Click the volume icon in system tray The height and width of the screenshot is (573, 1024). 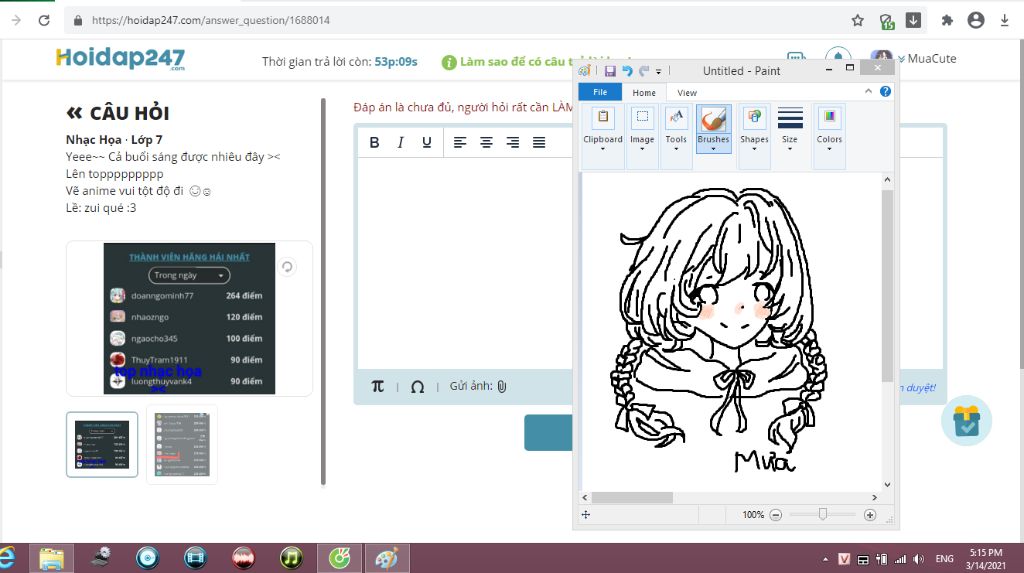coord(918,559)
